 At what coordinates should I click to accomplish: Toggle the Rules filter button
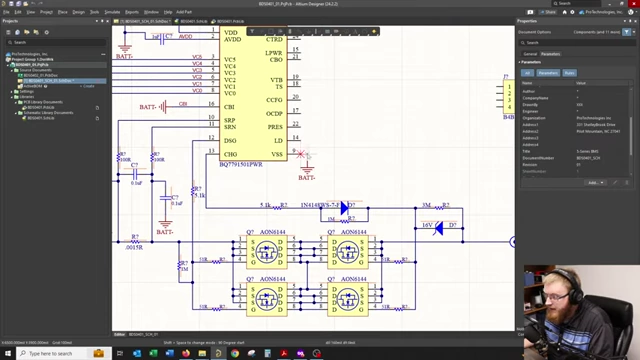pos(569,73)
